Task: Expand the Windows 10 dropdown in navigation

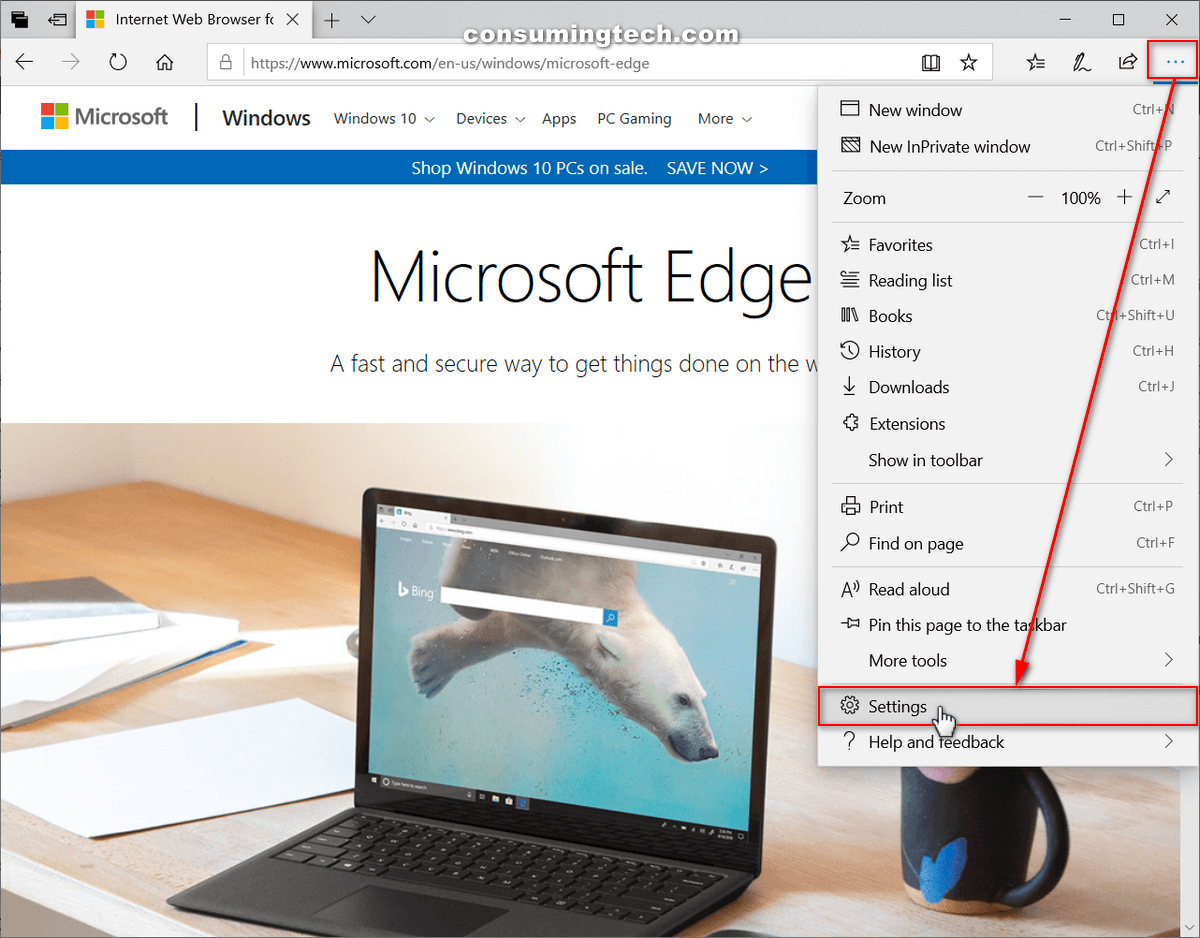Action: click(384, 118)
